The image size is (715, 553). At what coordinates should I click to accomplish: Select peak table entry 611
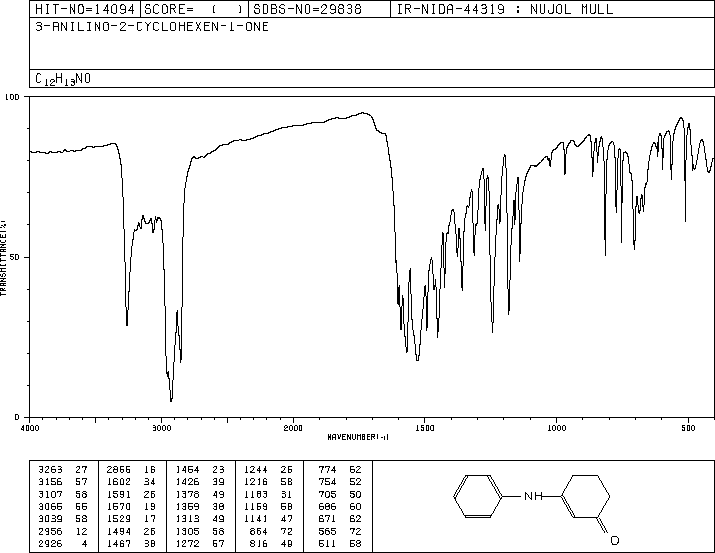pyautogui.click(x=327, y=543)
